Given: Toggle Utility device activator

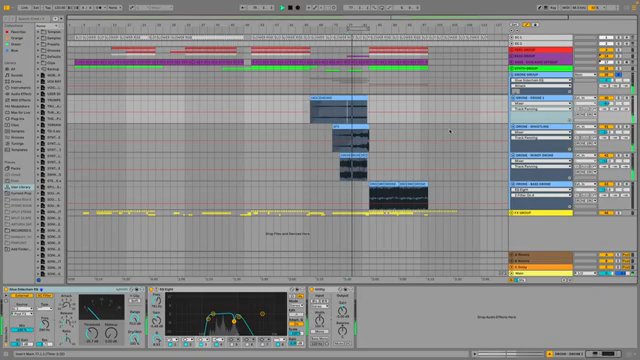Looking at the screenshot, I should tap(311, 289).
